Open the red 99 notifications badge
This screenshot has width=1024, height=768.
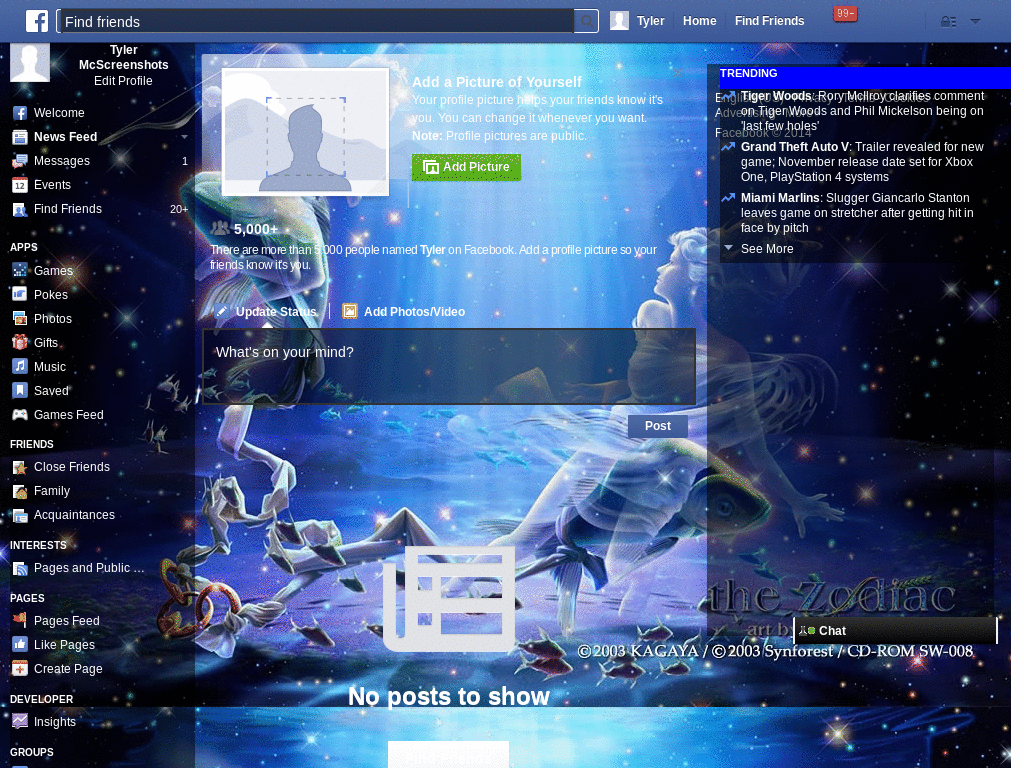(845, 14)
